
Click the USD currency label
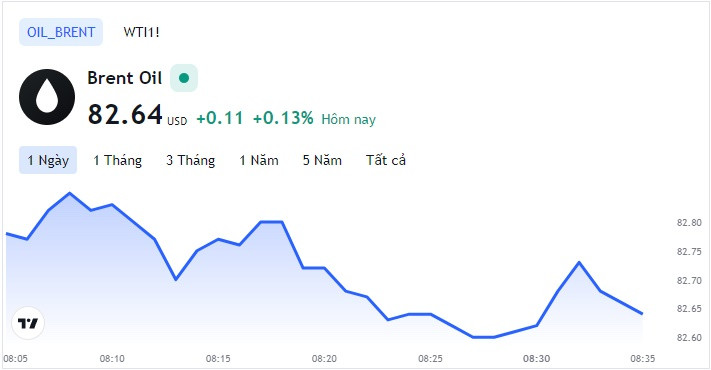(177, 121)
